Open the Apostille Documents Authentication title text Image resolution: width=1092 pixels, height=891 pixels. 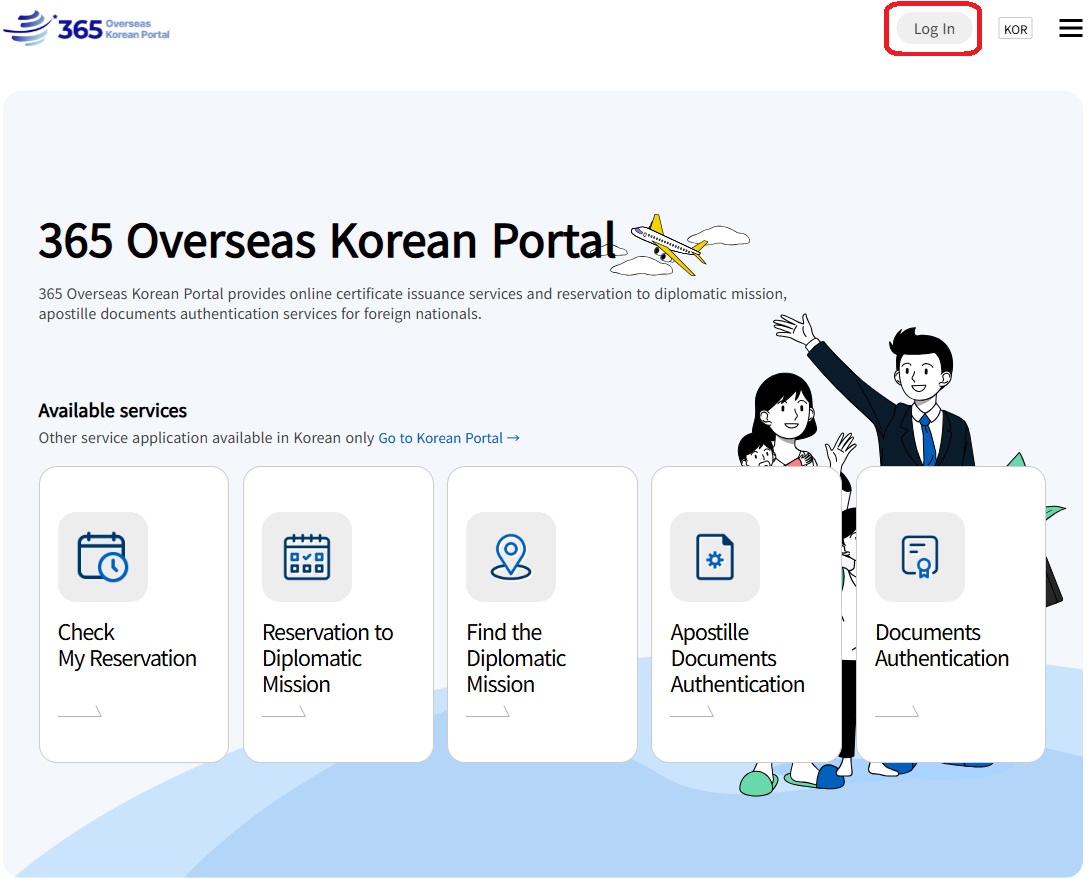coord(737,658)
